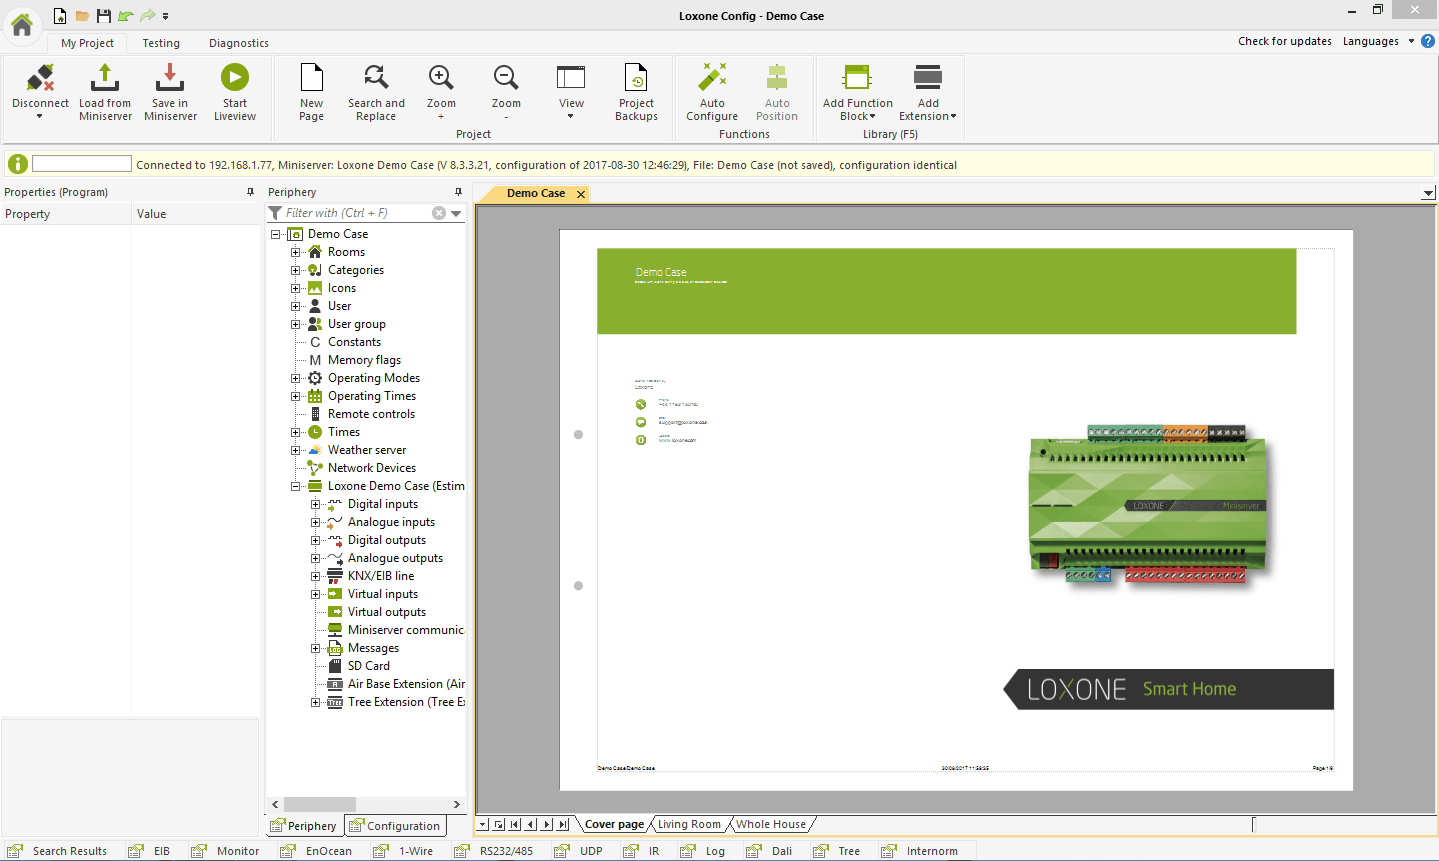The image size is (1439, 861).
Task: Select Network Devices in tree
Action: pyautogui.click(x=372, y=468)
